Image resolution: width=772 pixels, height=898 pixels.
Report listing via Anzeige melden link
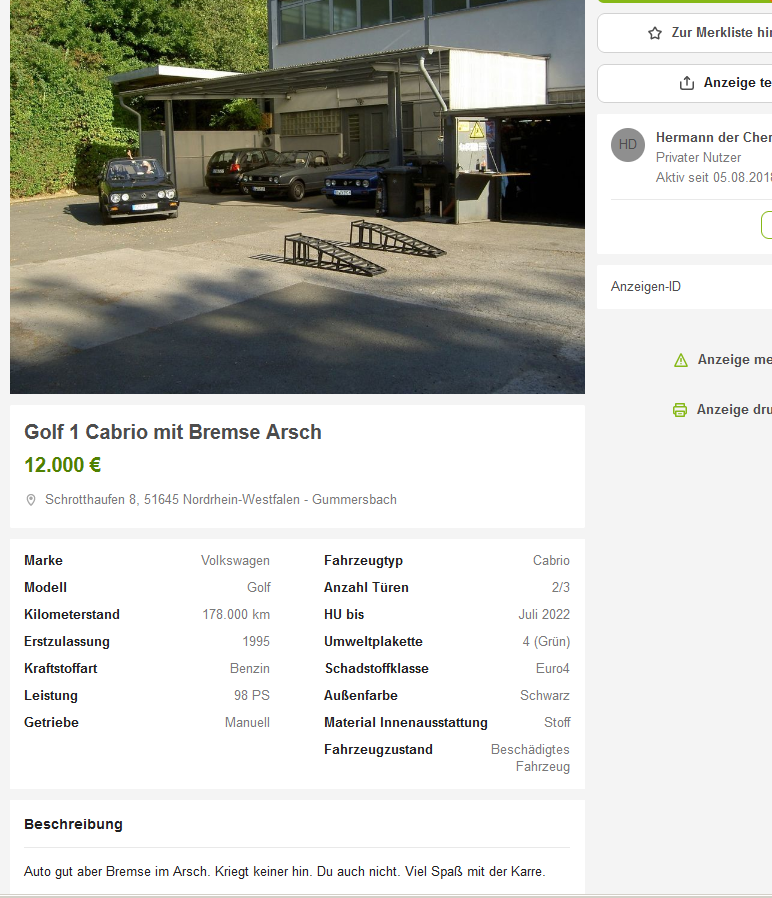[734, 360]
